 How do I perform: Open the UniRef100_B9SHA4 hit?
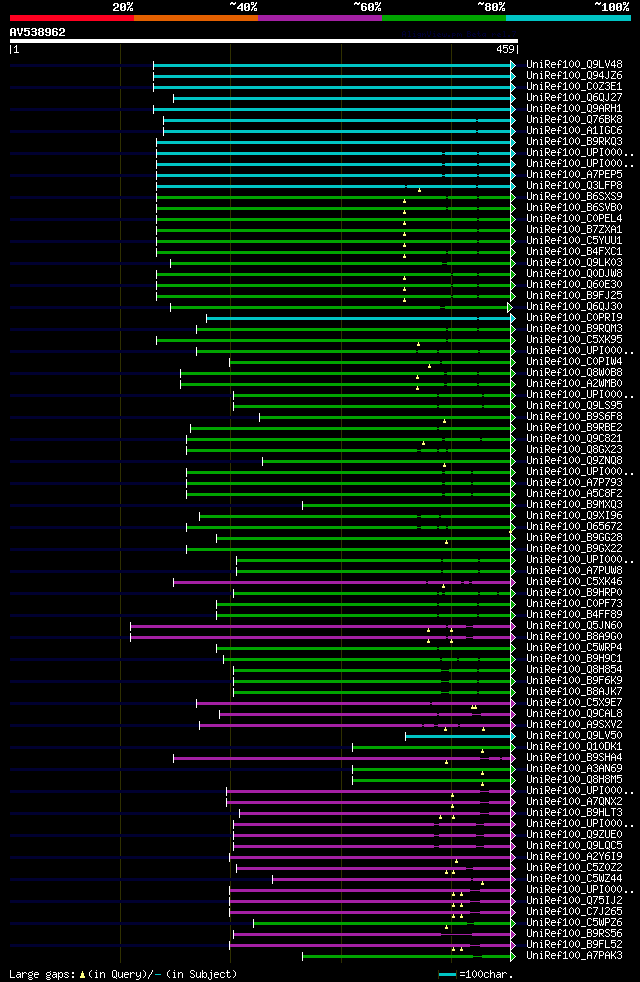point(574,758)
